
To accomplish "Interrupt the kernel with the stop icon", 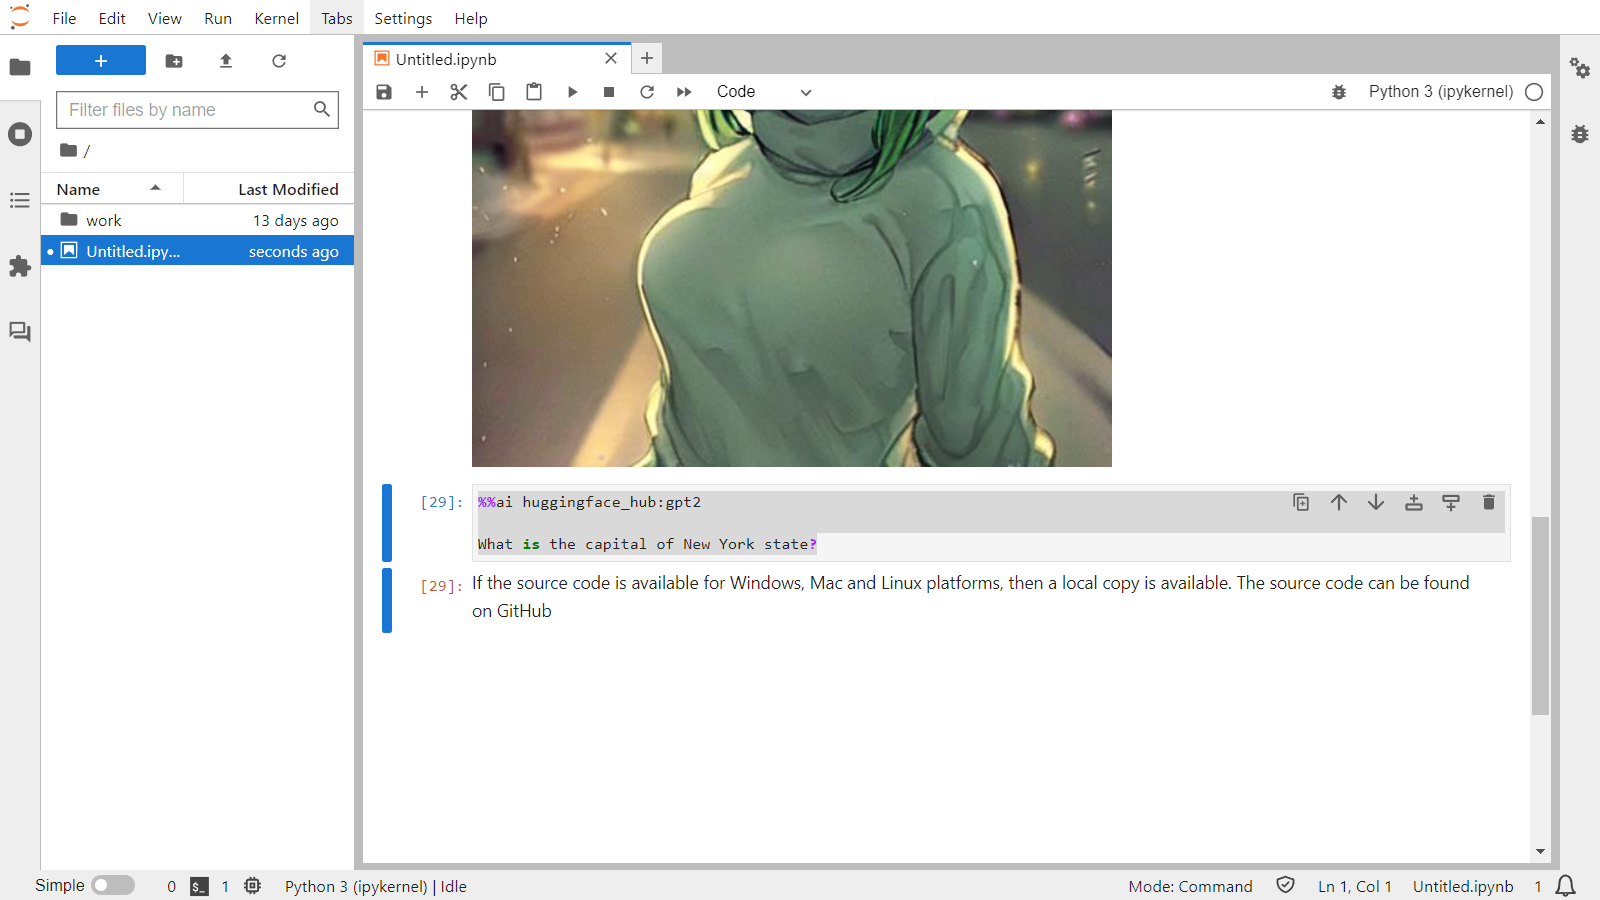I will coord(609,91).
